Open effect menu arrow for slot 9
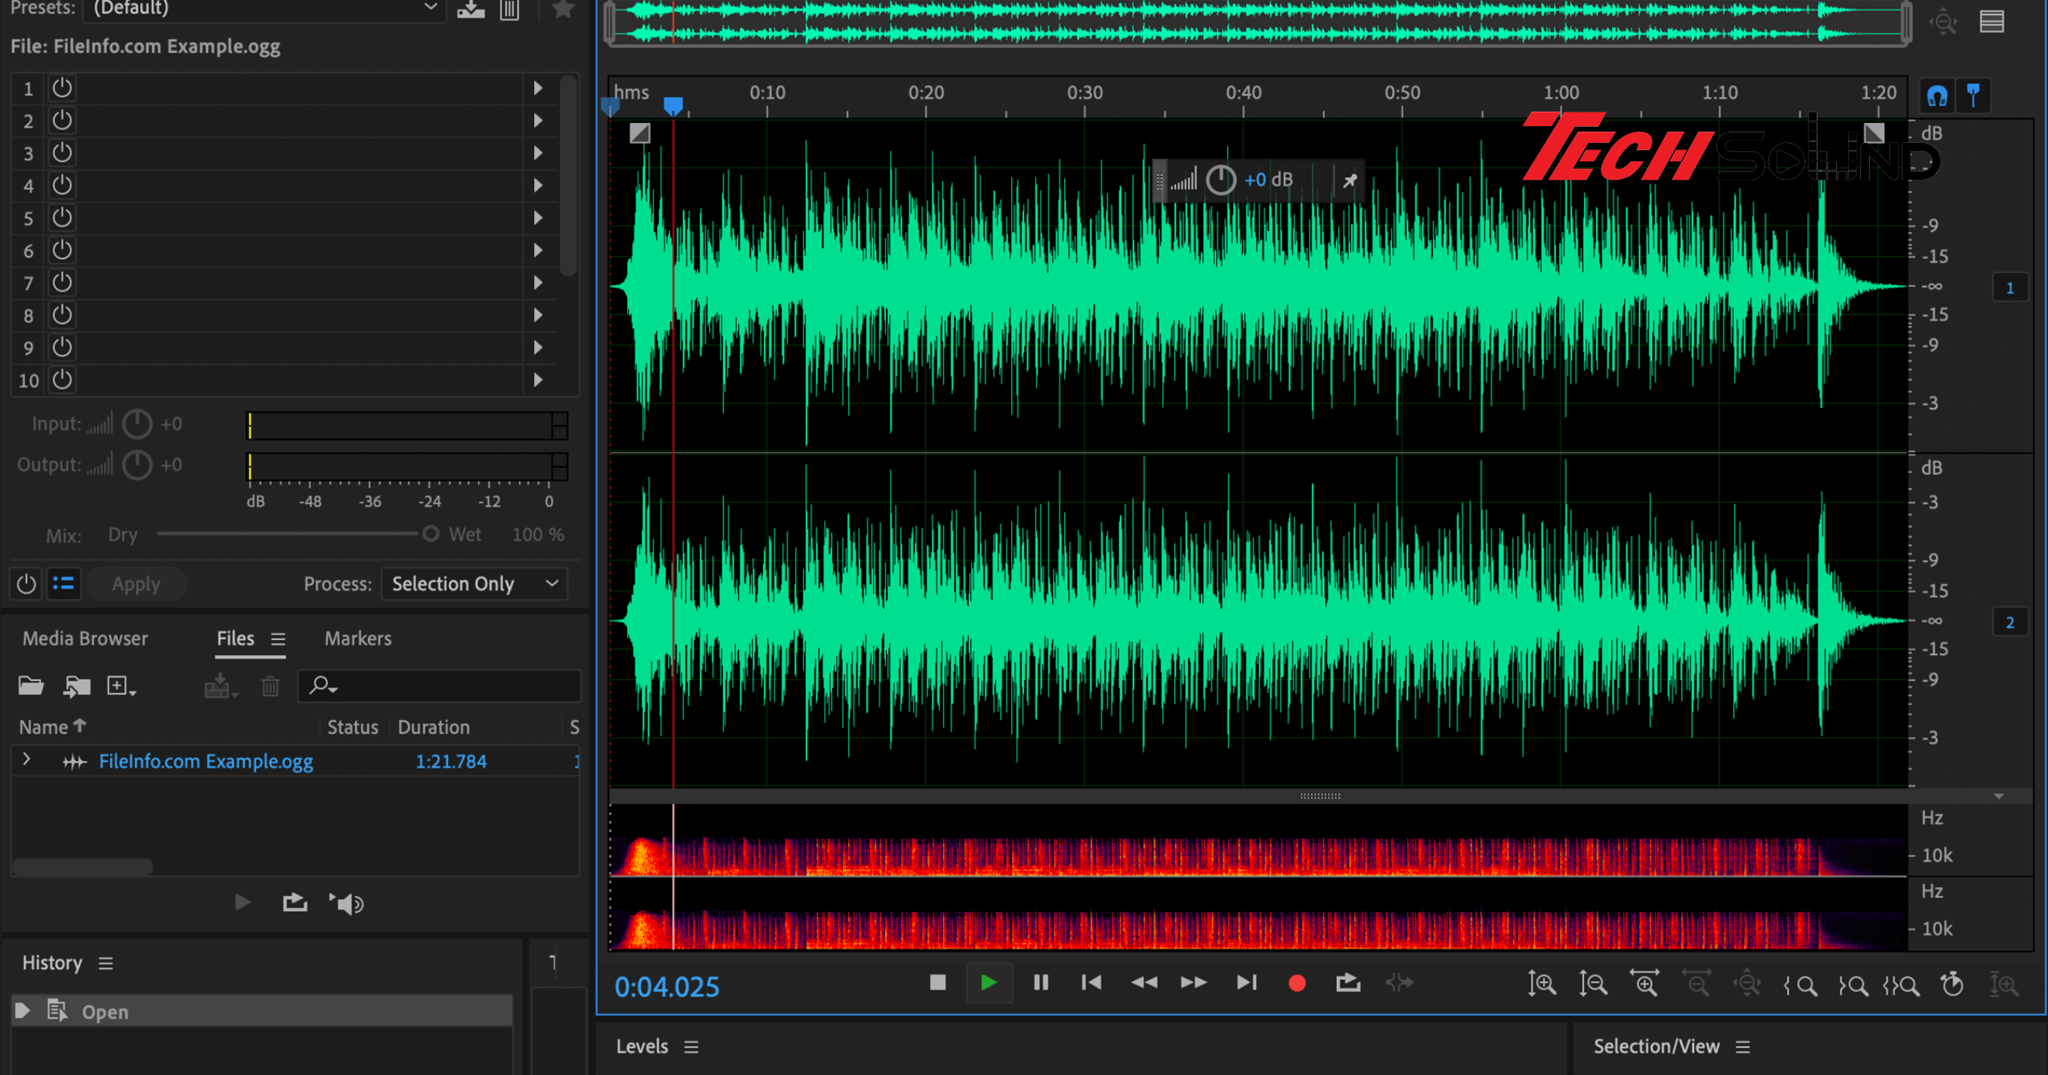Viewport: 2048px width, 1075px height. pyautogui.click(x=538, y=347)
